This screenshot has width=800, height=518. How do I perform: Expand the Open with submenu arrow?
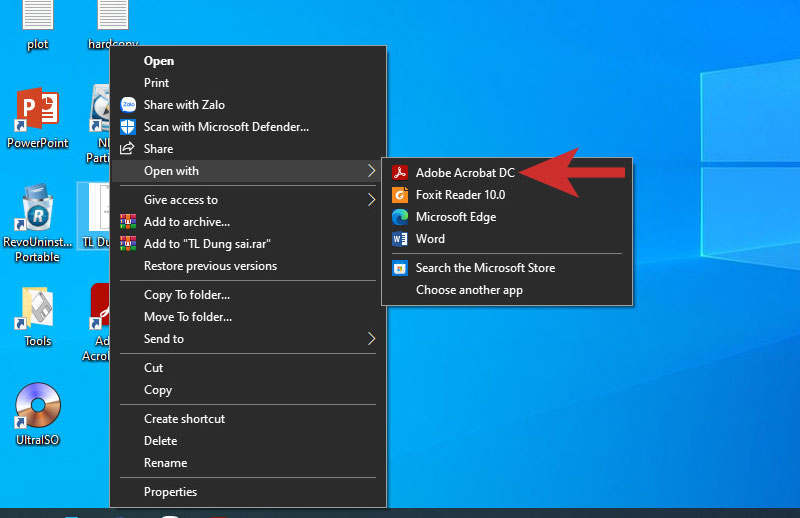pos(371,171)
